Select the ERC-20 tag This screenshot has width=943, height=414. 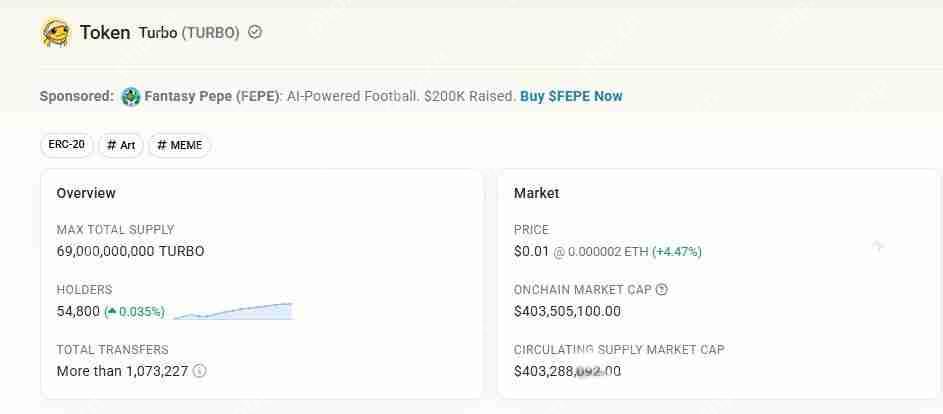tap(67, 145)
